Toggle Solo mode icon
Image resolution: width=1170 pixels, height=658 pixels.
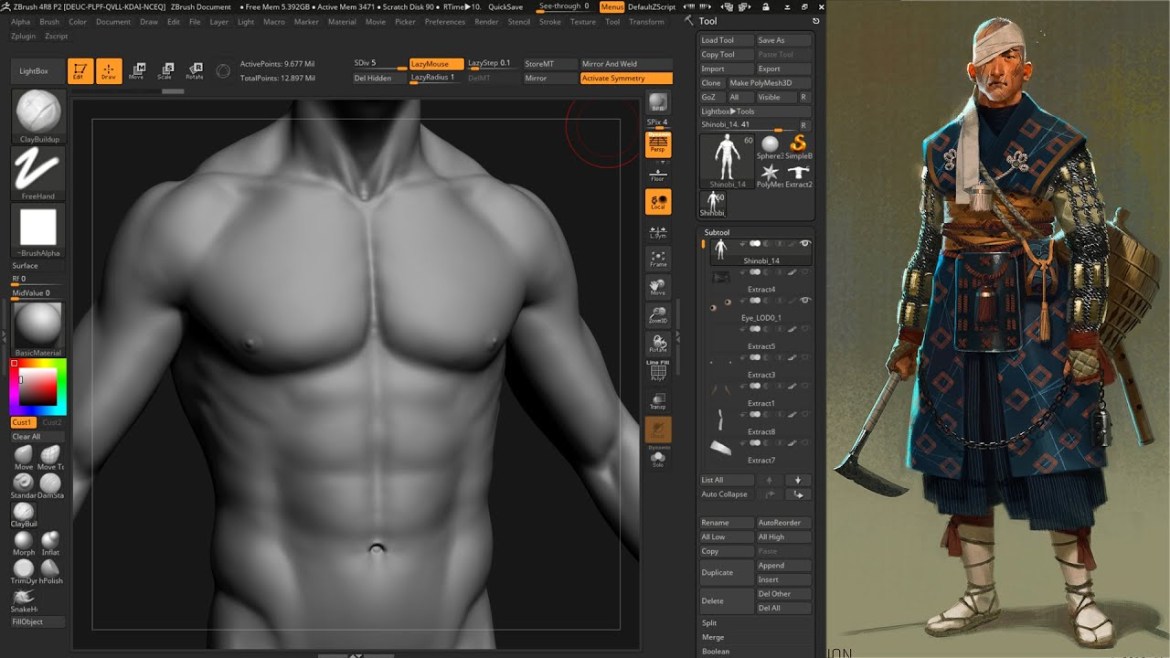657,458
